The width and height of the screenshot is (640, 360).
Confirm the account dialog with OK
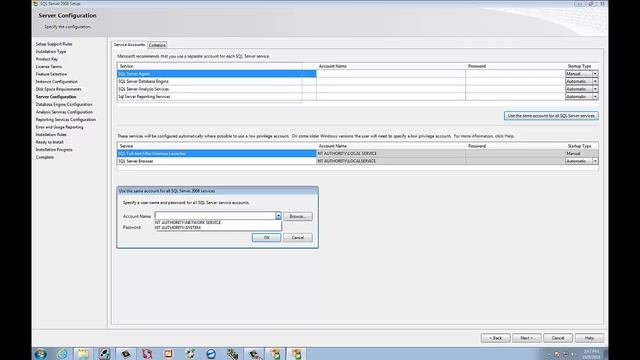pos(267,238)
